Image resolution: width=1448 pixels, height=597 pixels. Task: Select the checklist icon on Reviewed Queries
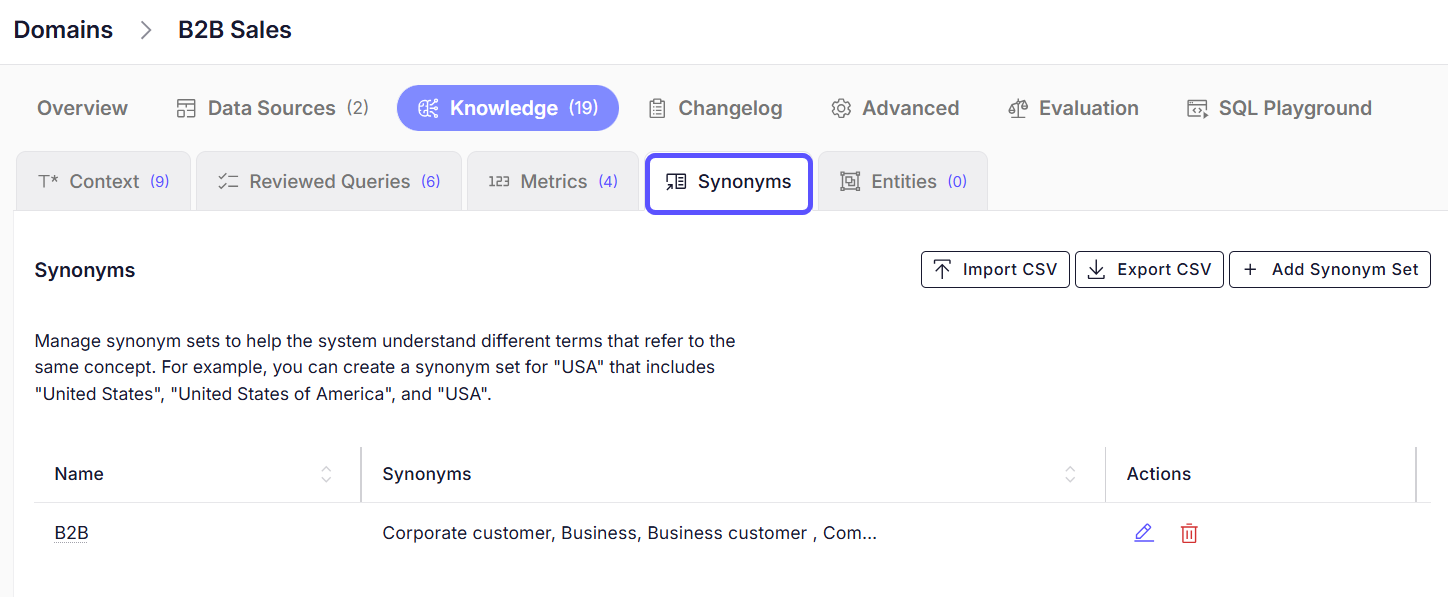pos(228,181)
